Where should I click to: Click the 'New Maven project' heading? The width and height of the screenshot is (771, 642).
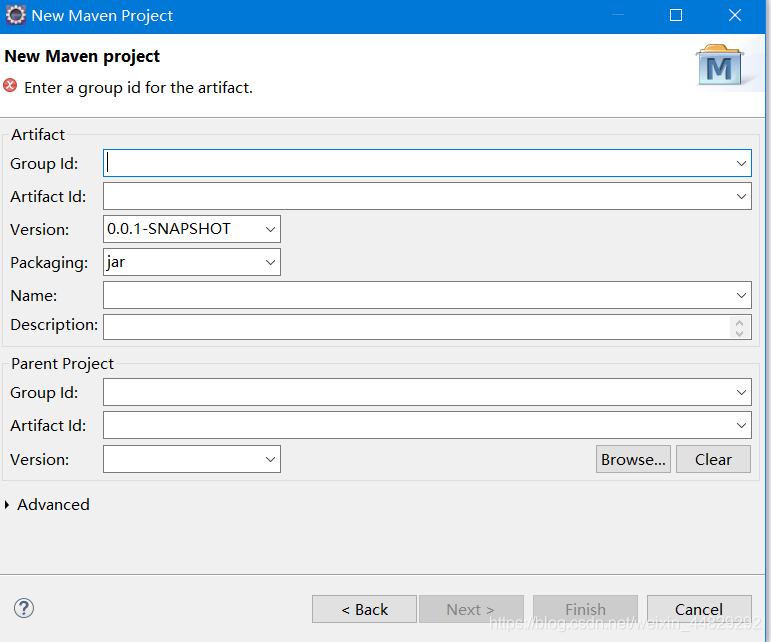(82, 56)
